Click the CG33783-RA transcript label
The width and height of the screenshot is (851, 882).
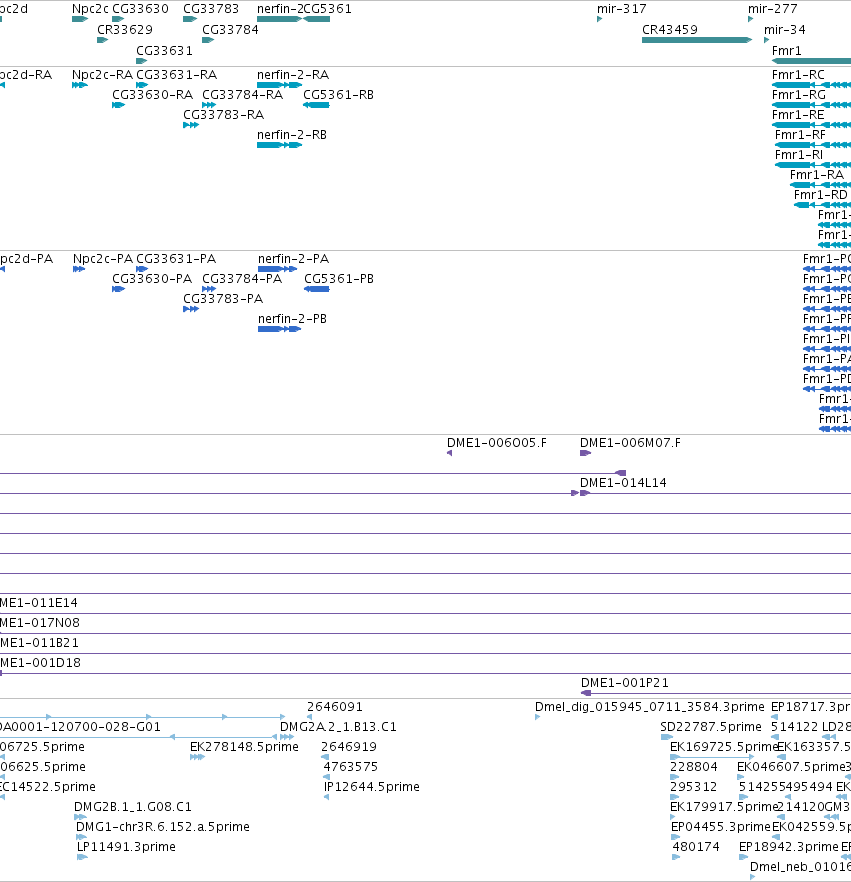click(x=223, y=115)
